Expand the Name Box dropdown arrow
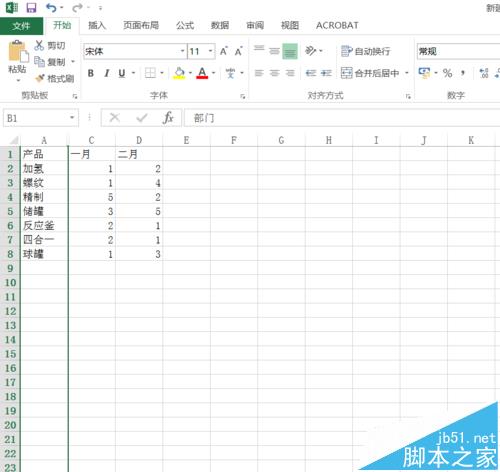Image resolution: width=500 pixels, height=472 pixels. coord(72,118)
